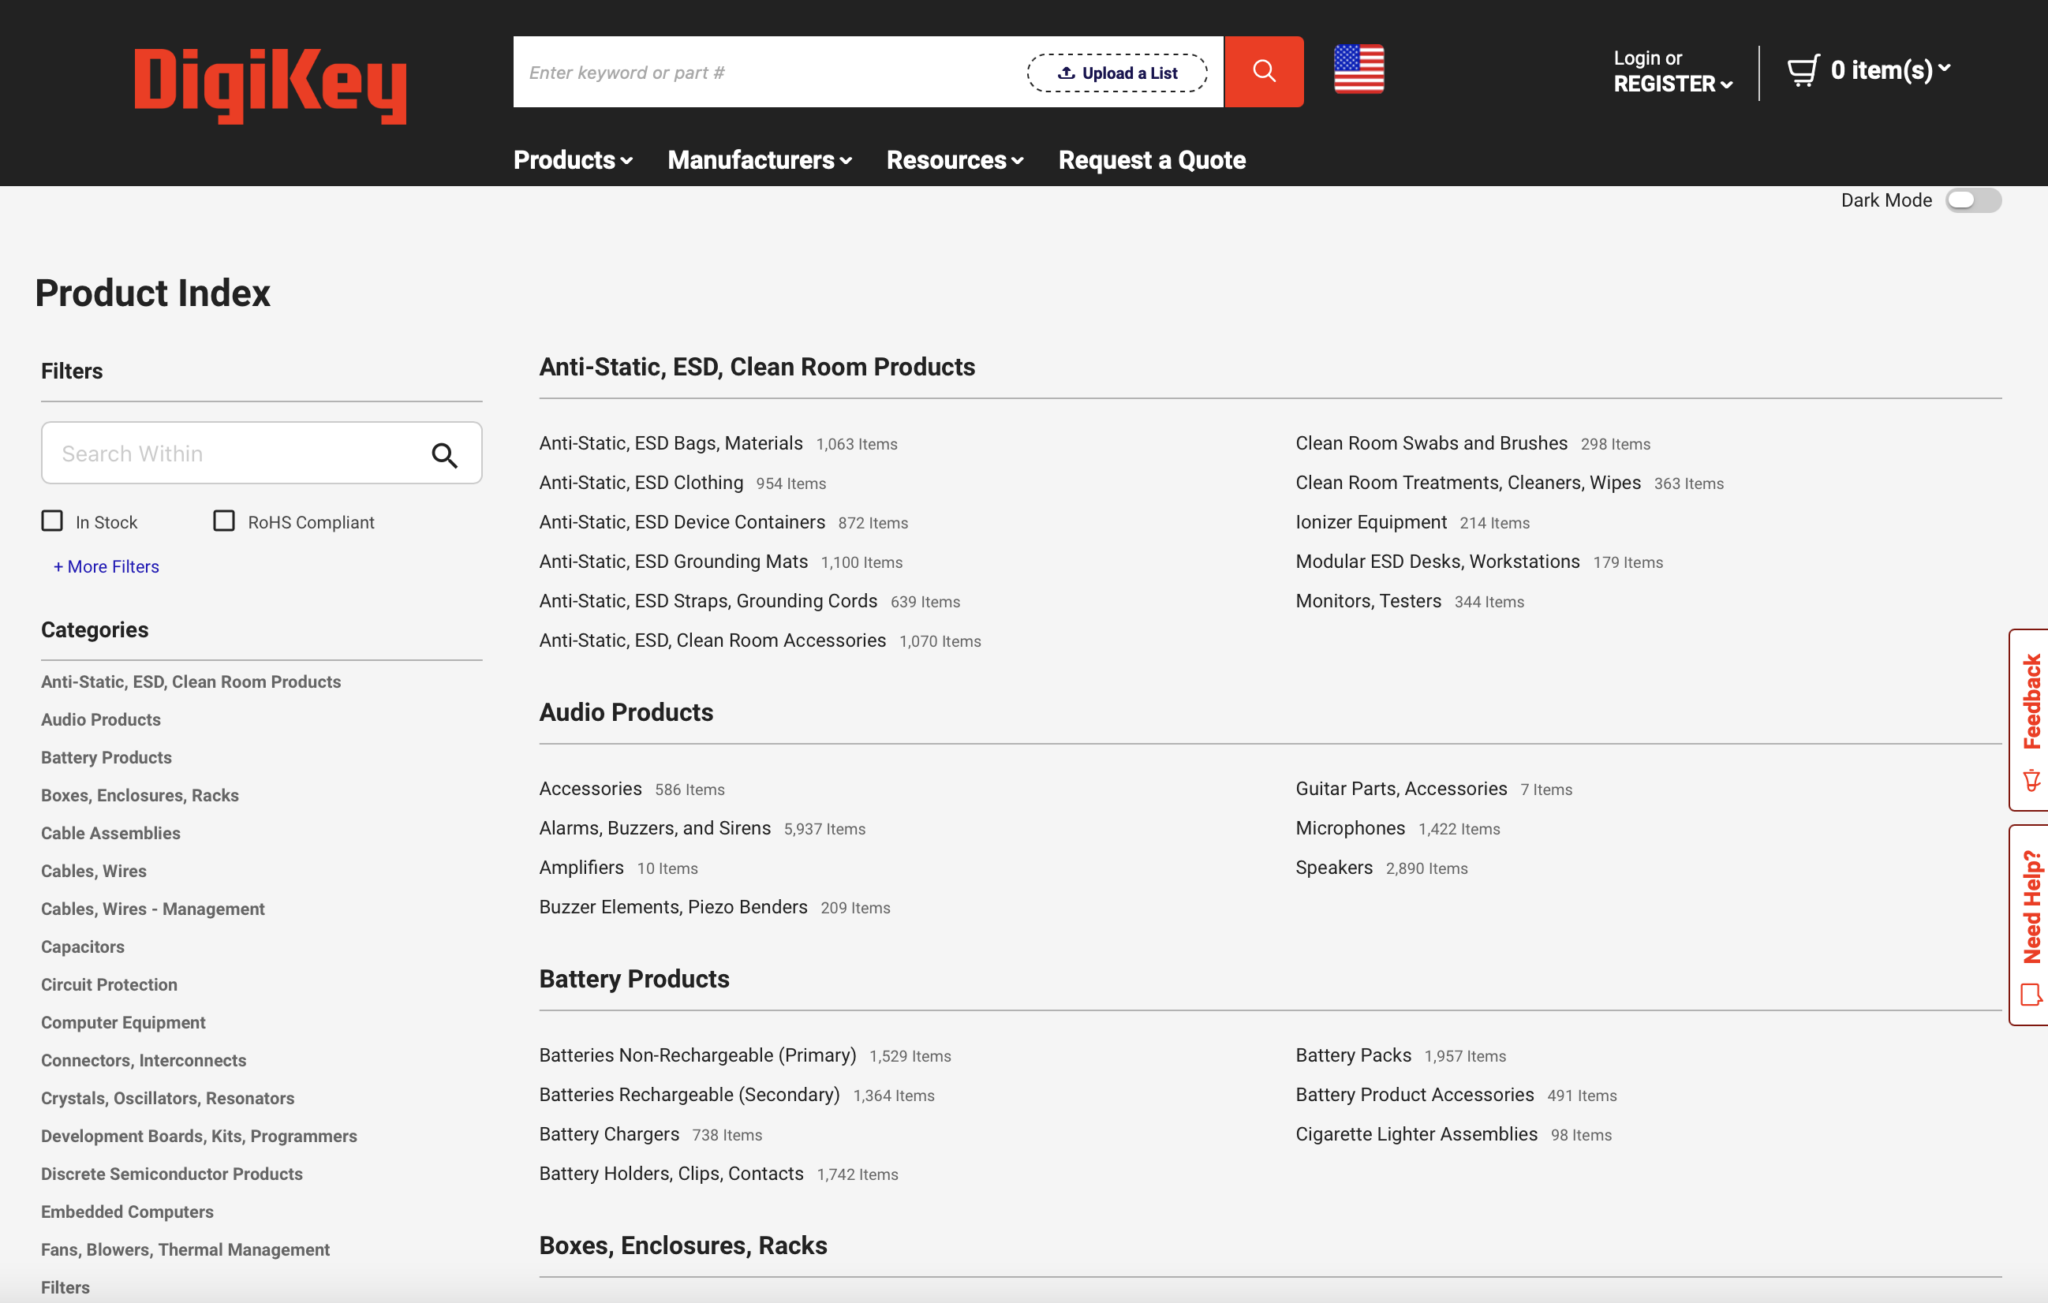The width and height of the screenshot is (2048, 1303).
Task: Open Clean Room Swabs and Brushes link
Action: click(x=1431, y=443)
